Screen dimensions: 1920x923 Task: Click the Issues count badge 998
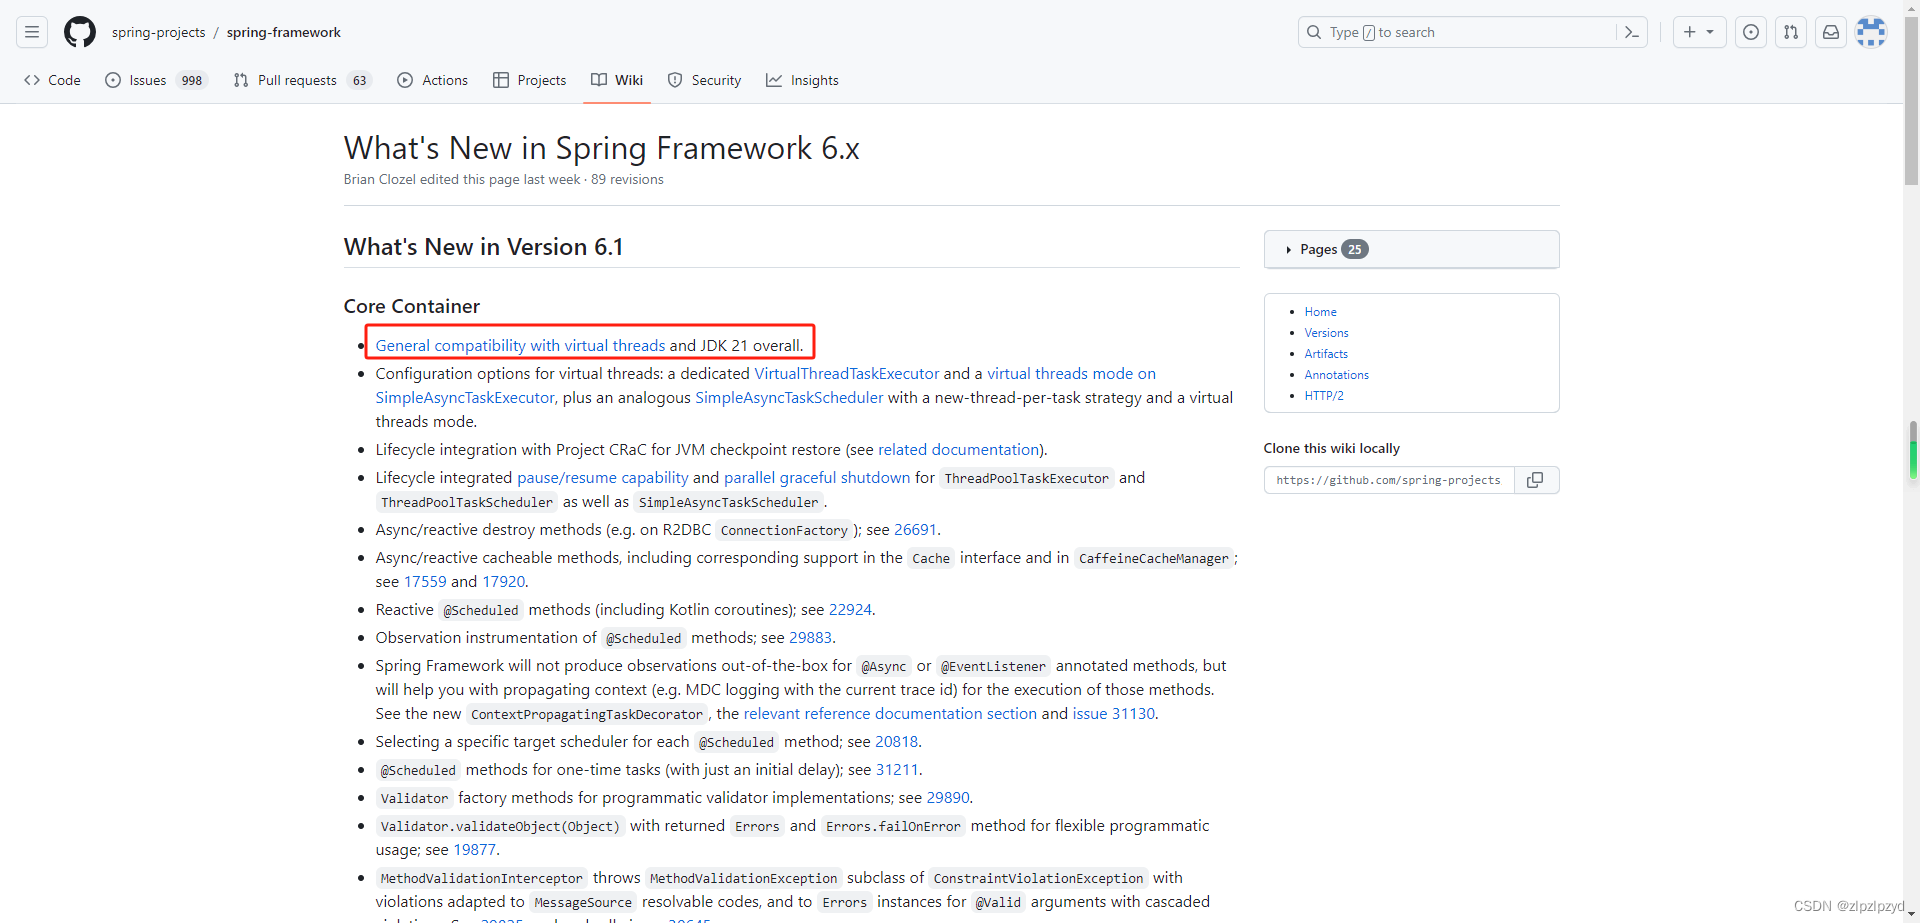(x=192, y=80)
